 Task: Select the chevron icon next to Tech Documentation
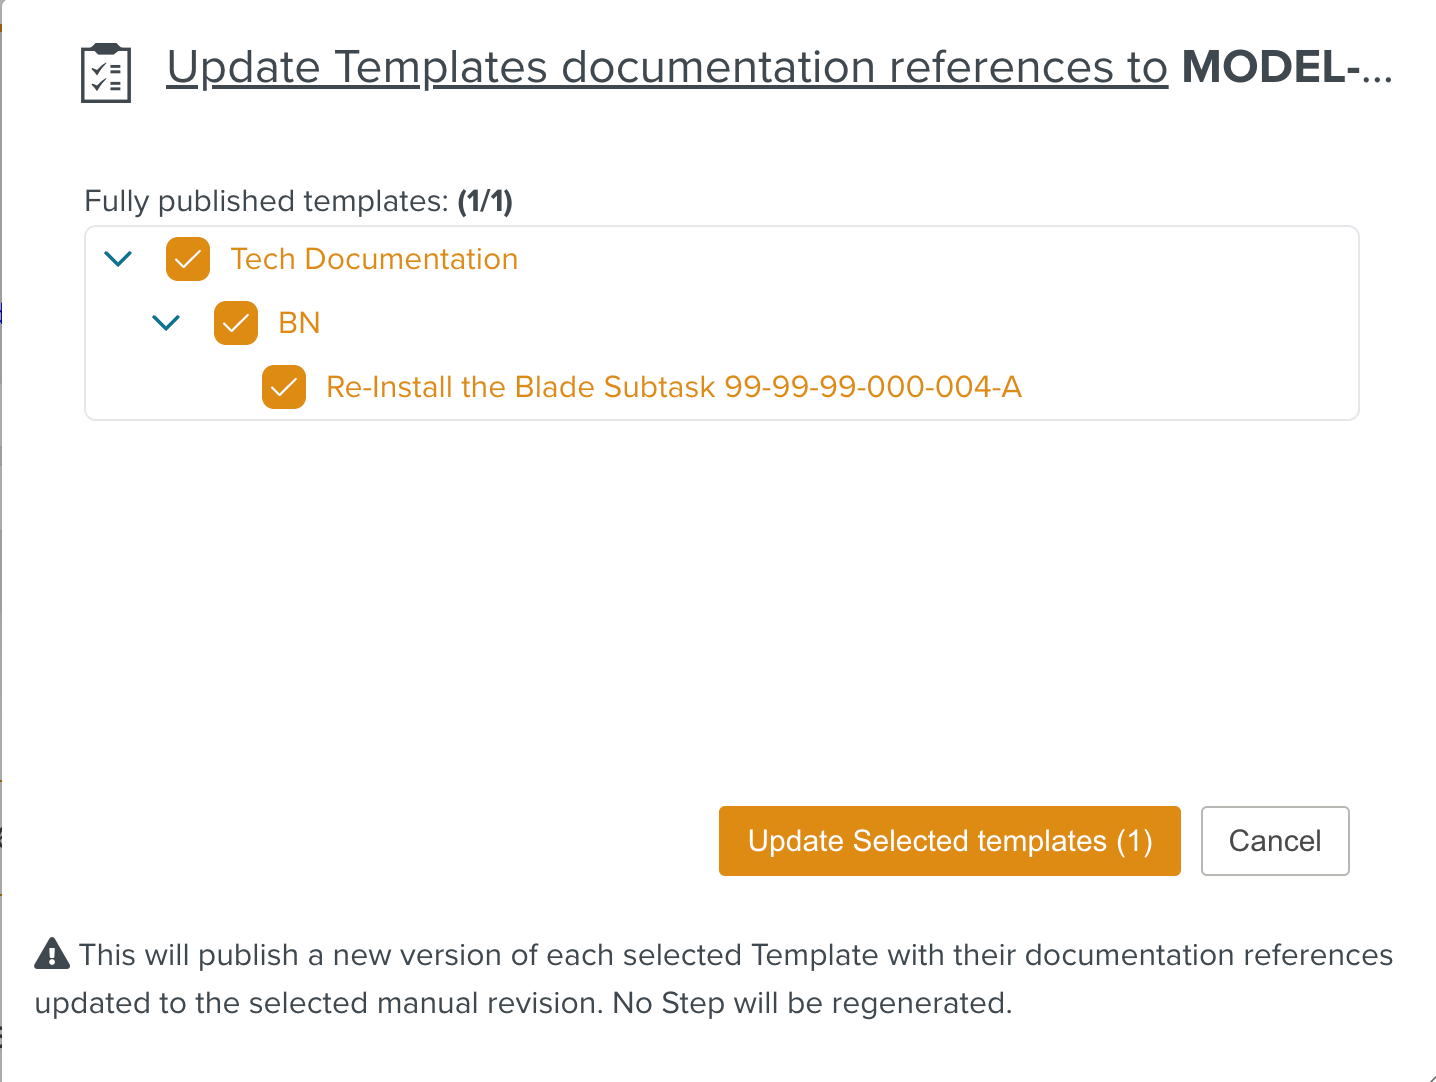117,258
